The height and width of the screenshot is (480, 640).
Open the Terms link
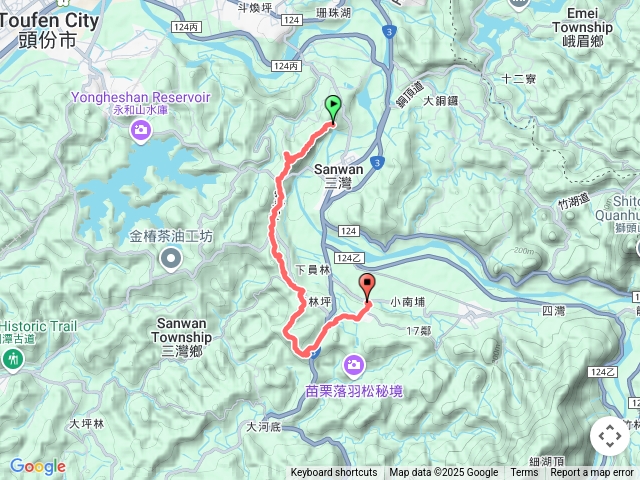pyautogui.click(x=524, y=473)
